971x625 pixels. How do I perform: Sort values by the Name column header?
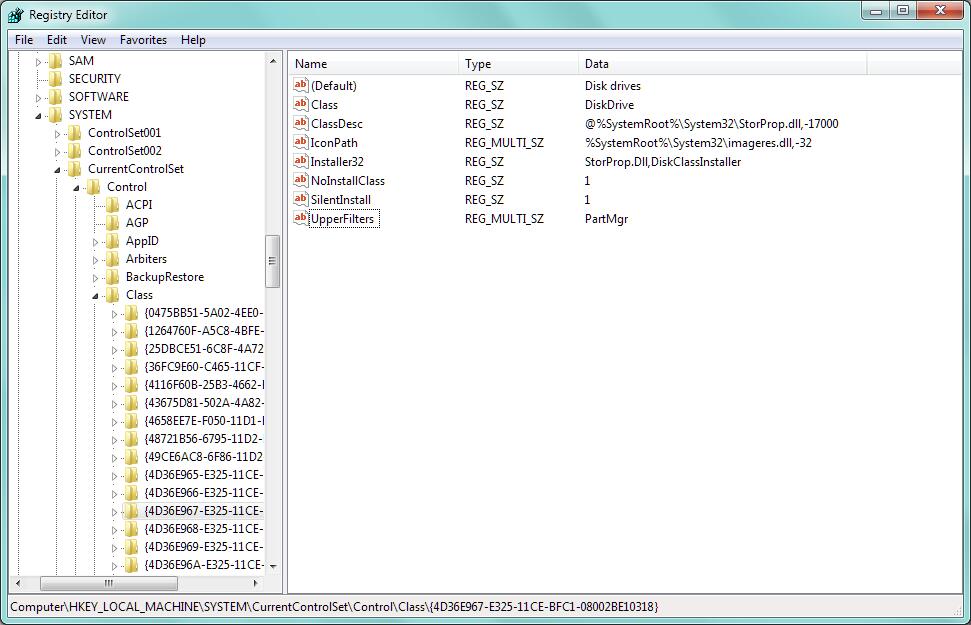[x=373, y=64]
